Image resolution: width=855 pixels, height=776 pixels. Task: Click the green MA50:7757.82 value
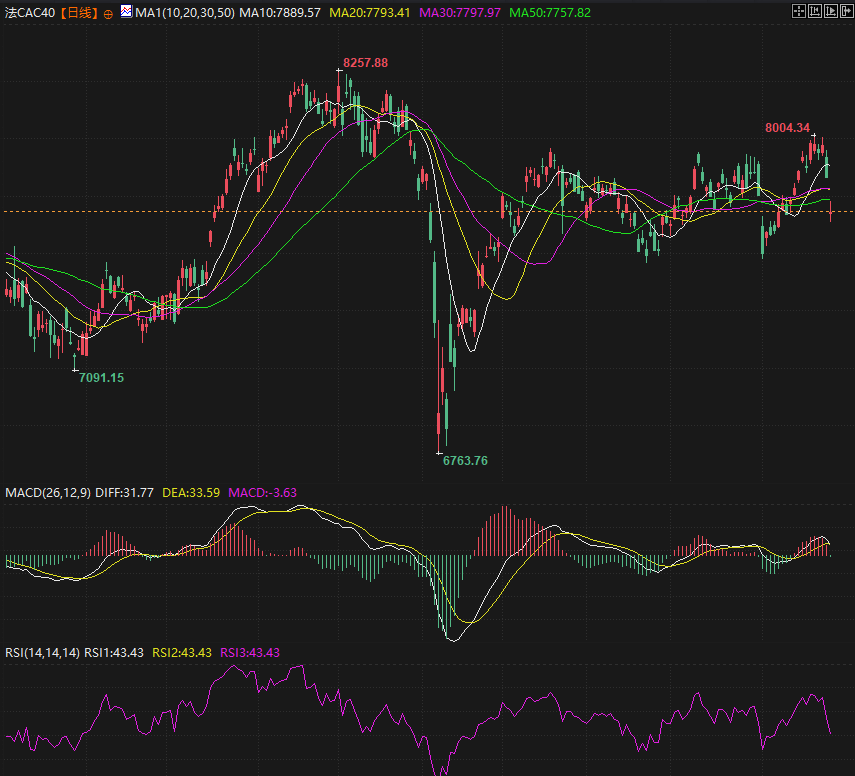pos(550,13)
